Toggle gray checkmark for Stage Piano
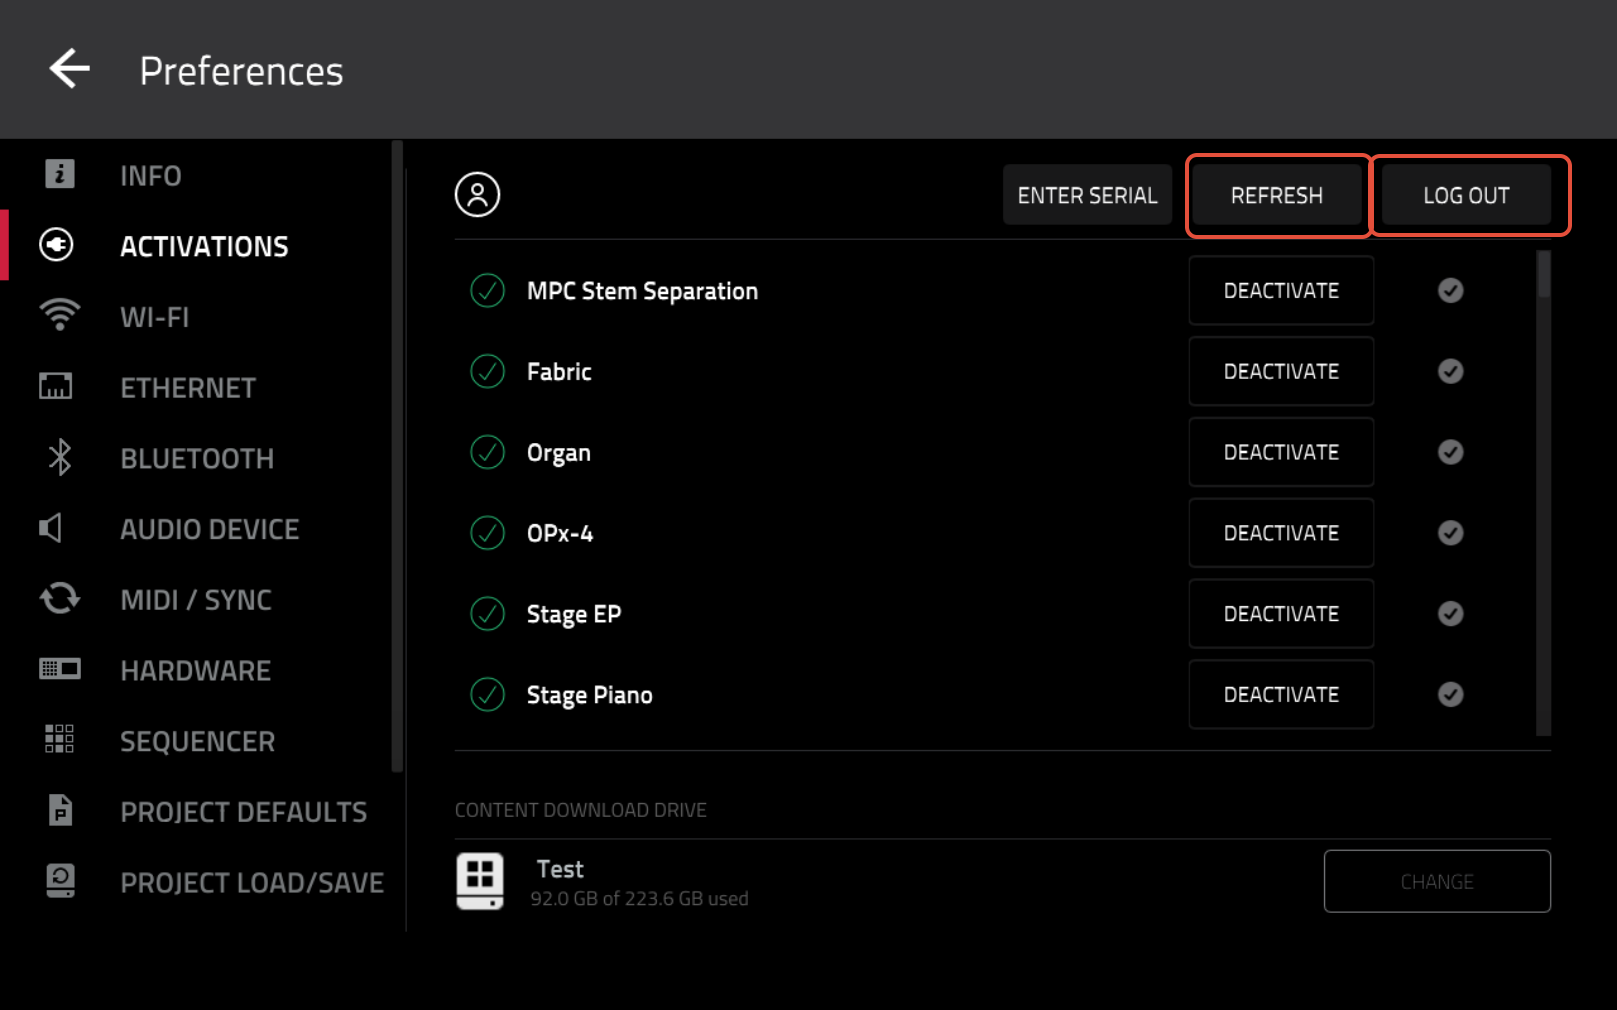 point(1450,694)
